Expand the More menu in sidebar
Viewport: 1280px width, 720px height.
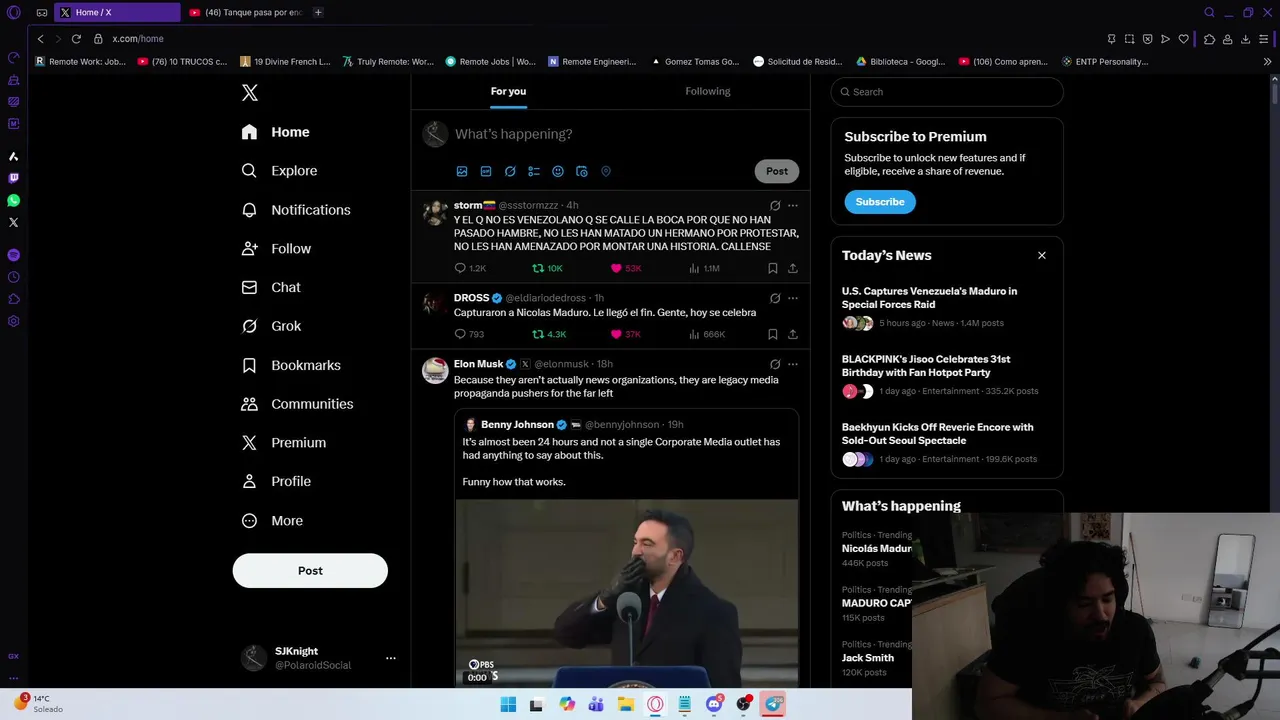pyautogui.click(x=272, y=521)
